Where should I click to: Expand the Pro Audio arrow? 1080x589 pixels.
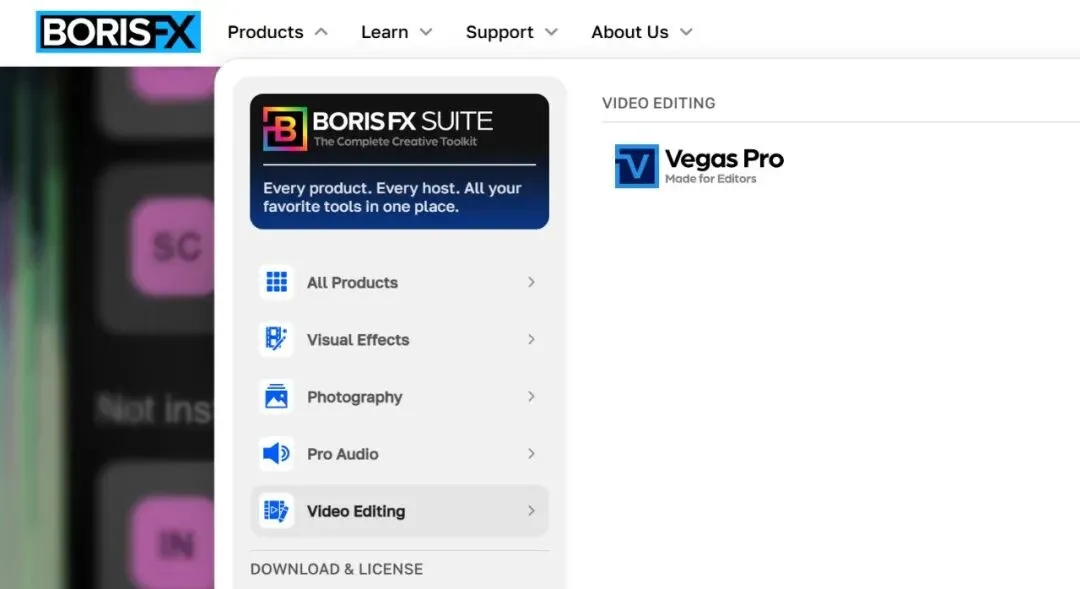tap(531, 453)
